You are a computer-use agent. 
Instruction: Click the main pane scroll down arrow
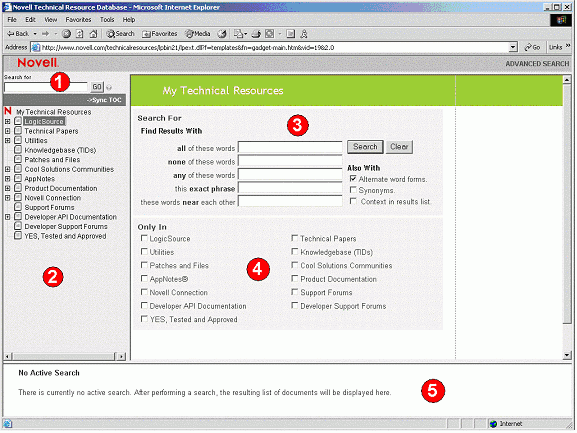567,355
